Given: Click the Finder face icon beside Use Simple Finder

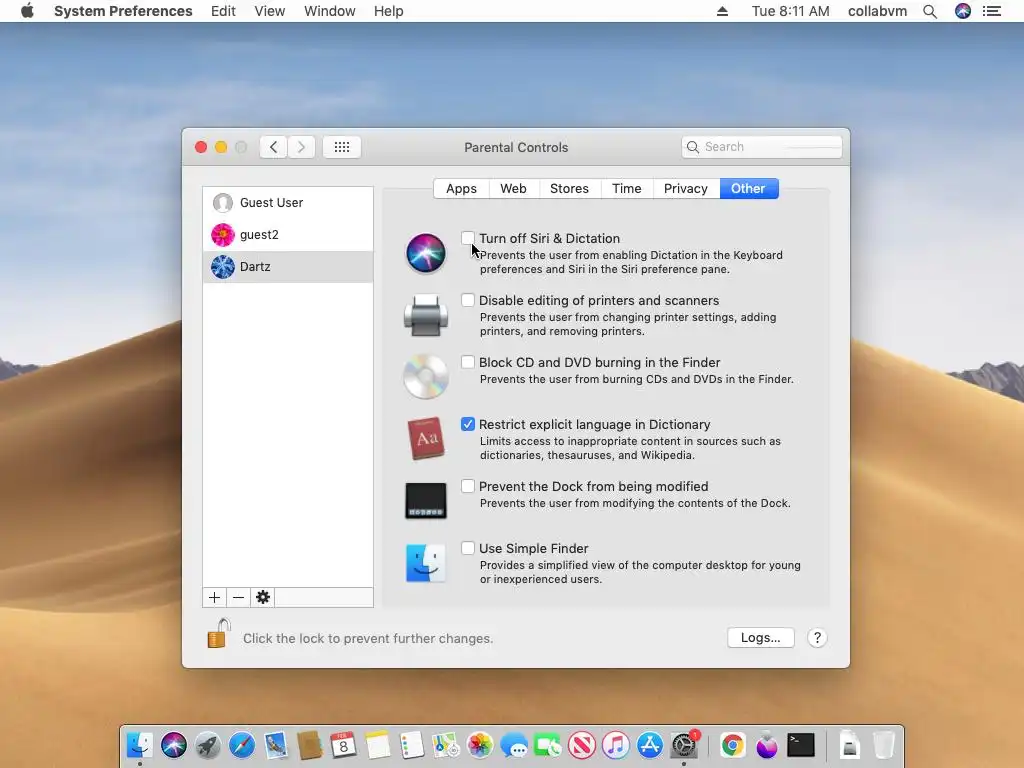Looking at the screenshot, I should click(x=426, y=563).
